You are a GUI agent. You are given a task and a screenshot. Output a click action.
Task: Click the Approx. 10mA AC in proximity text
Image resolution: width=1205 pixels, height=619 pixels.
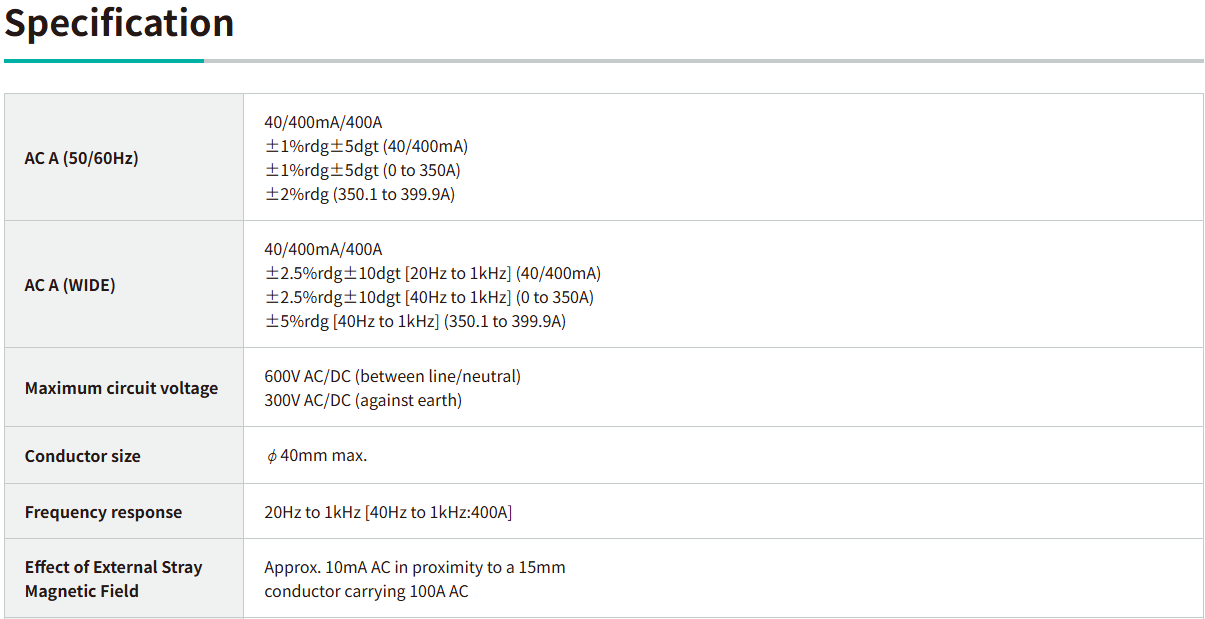coord(414,567)
